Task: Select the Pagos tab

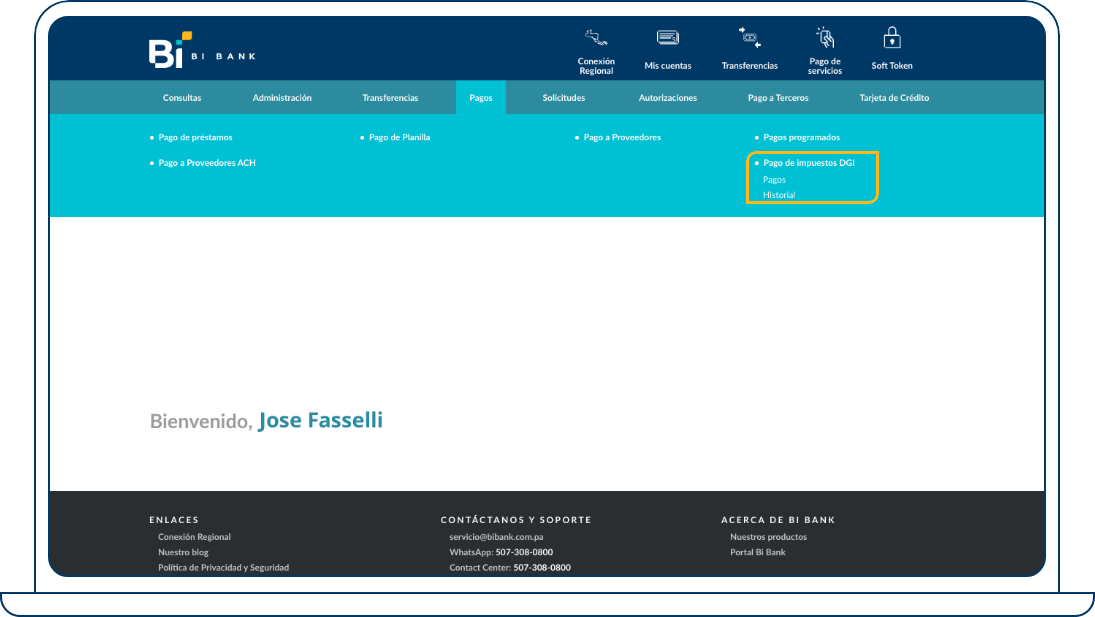Action: (481, 98)
